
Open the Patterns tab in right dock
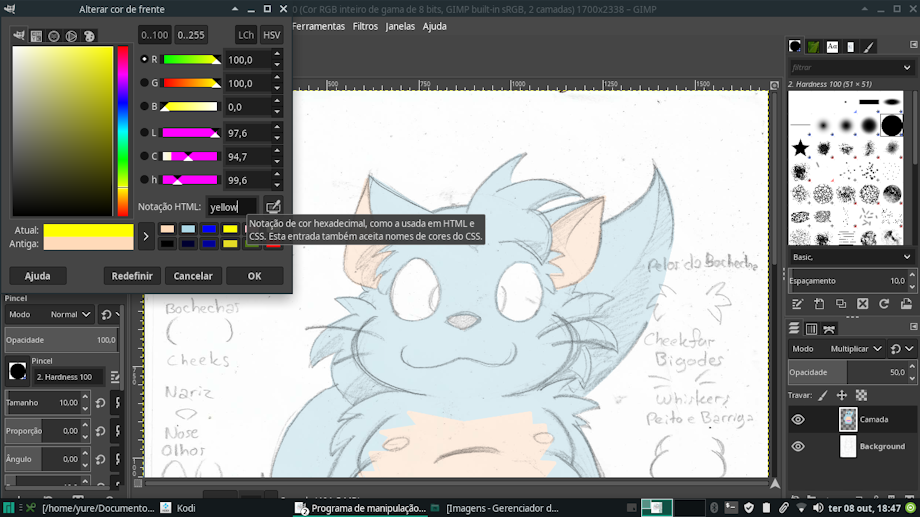[x=813, y=46]
